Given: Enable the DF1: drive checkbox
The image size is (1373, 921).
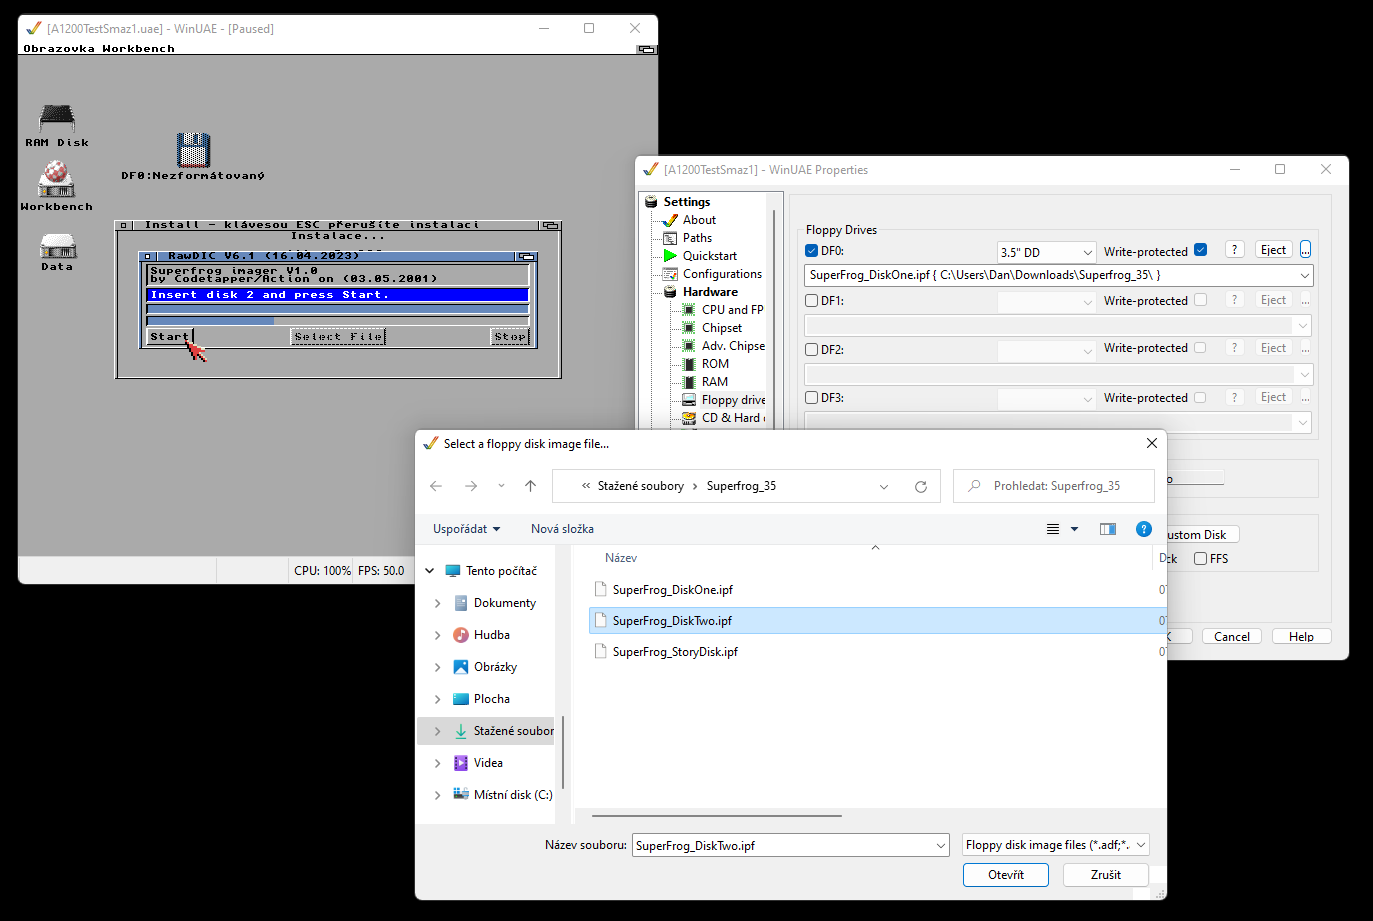Looking at the screenshot, I should pyautogui.click(x=811, y=300).
